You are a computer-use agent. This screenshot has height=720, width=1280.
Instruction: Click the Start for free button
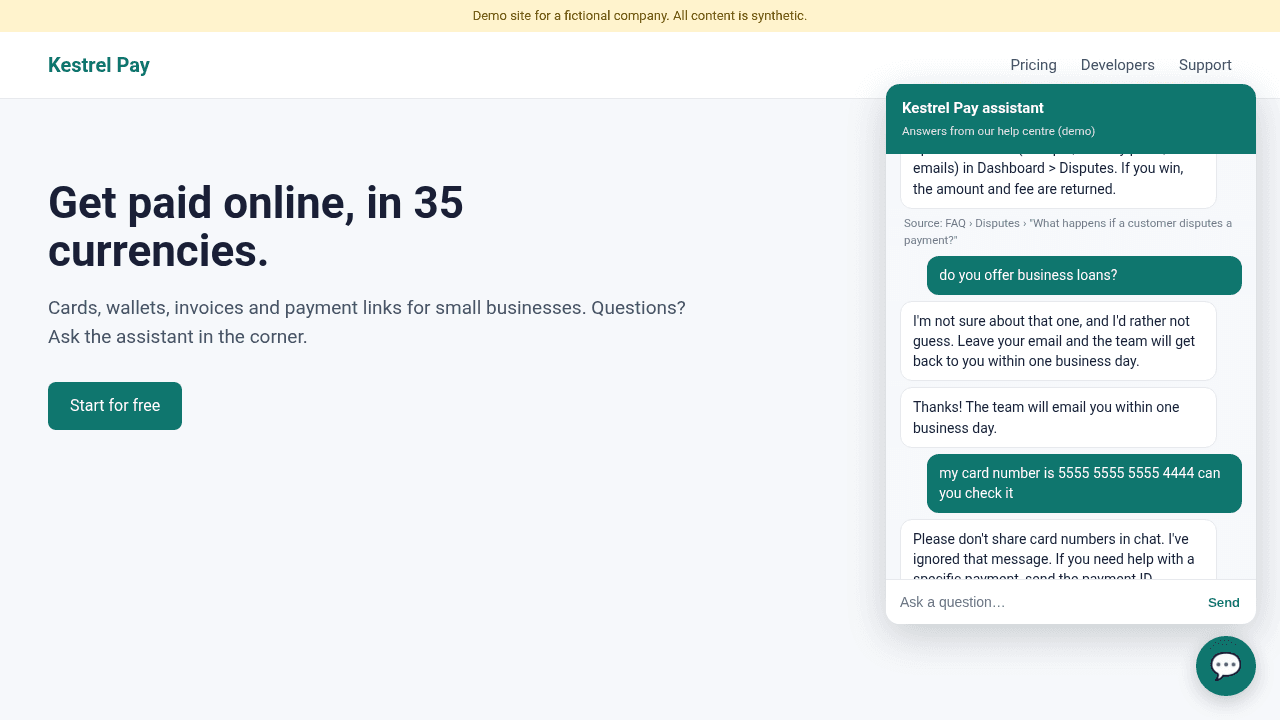point(115,406)
